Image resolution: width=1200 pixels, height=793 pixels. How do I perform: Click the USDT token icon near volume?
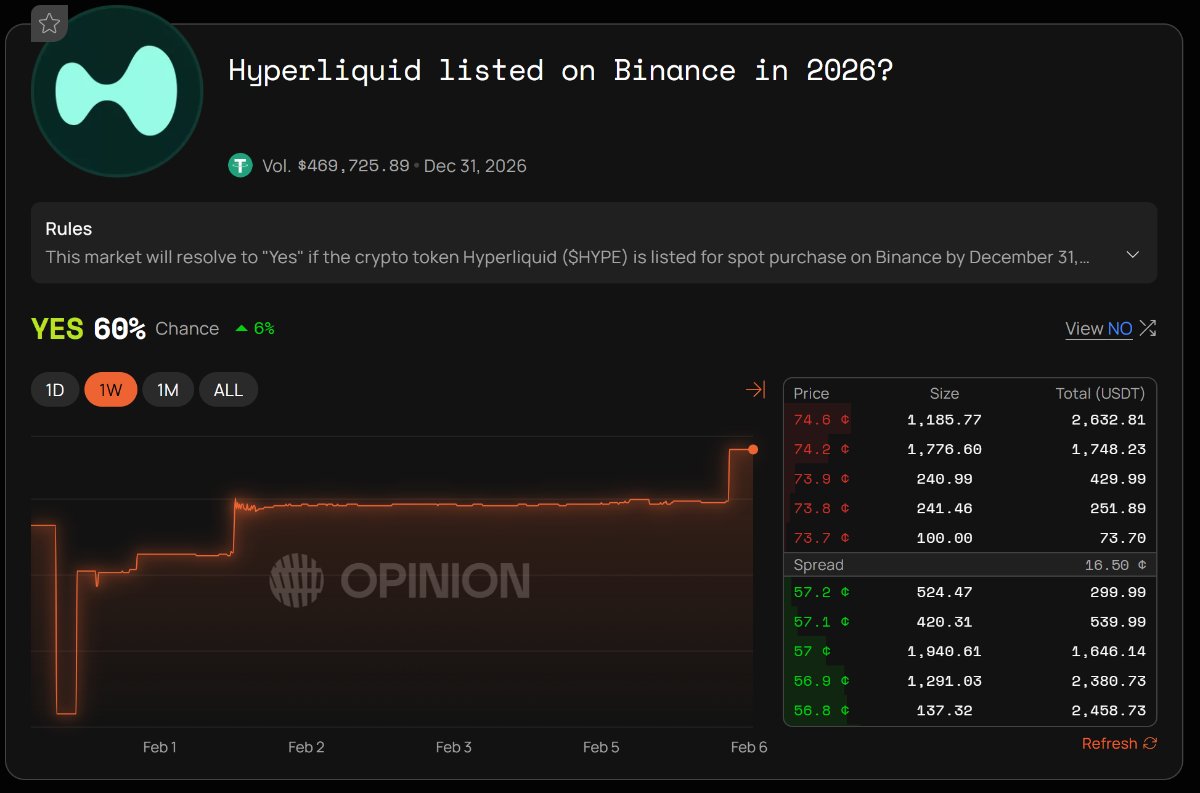240,165
